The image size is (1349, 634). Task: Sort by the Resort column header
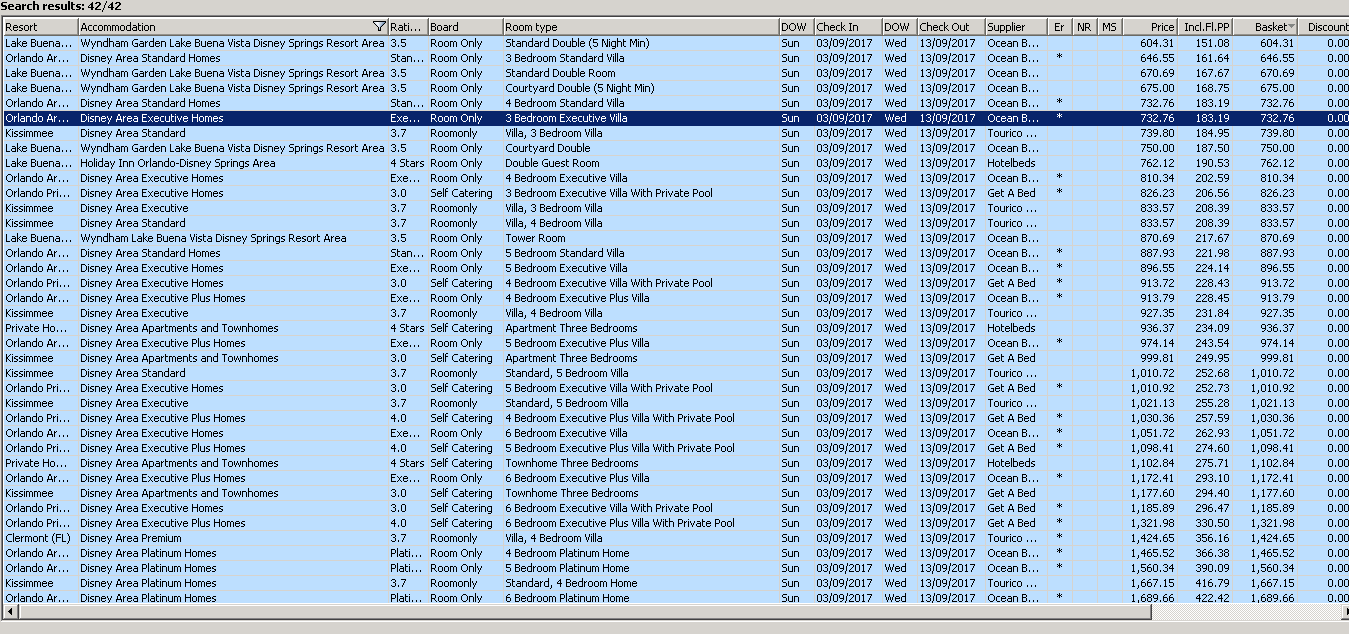click(x=40, y=27)
